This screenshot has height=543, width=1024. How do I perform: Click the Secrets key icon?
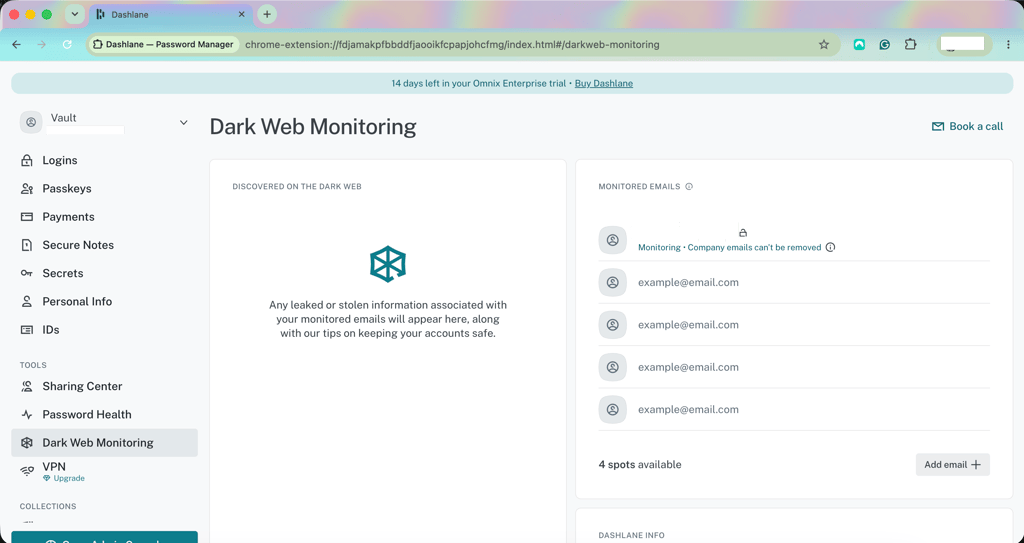[27, 273]
